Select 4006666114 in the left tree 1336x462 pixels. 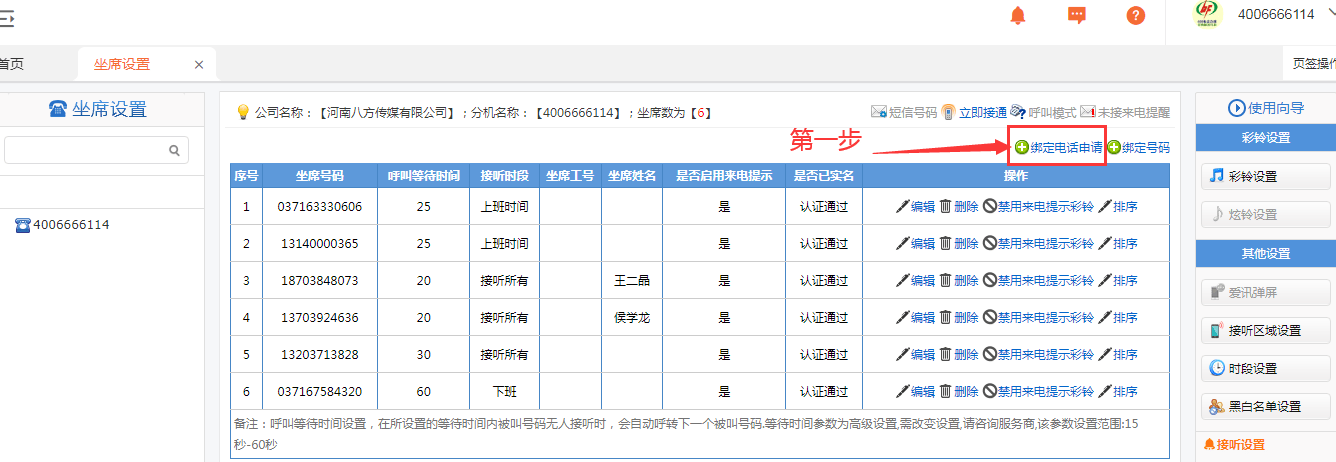pos(70,225)
